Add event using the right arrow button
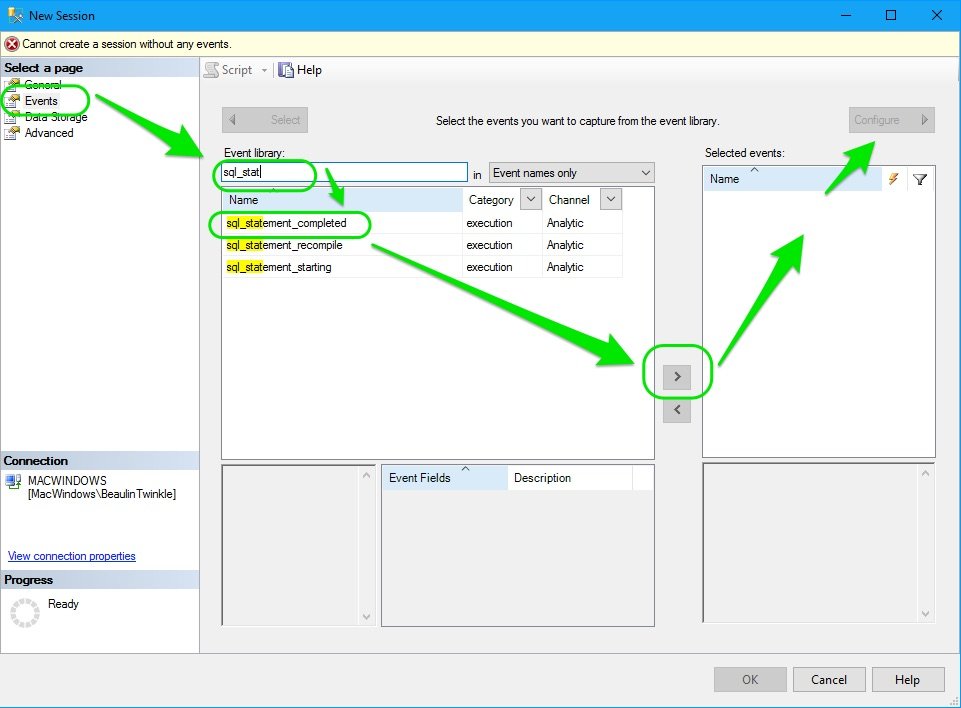The image size is (961, 708). 678,375
